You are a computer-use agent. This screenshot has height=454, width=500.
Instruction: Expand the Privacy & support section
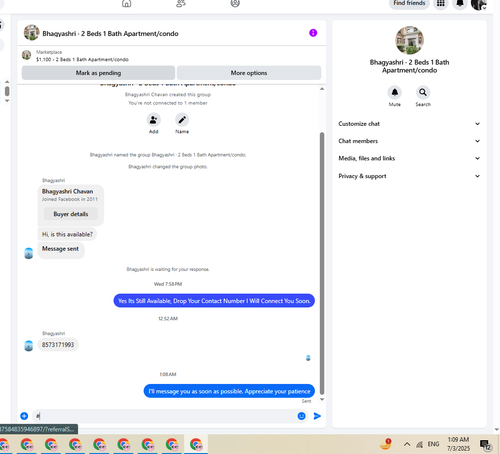point(409,176)
